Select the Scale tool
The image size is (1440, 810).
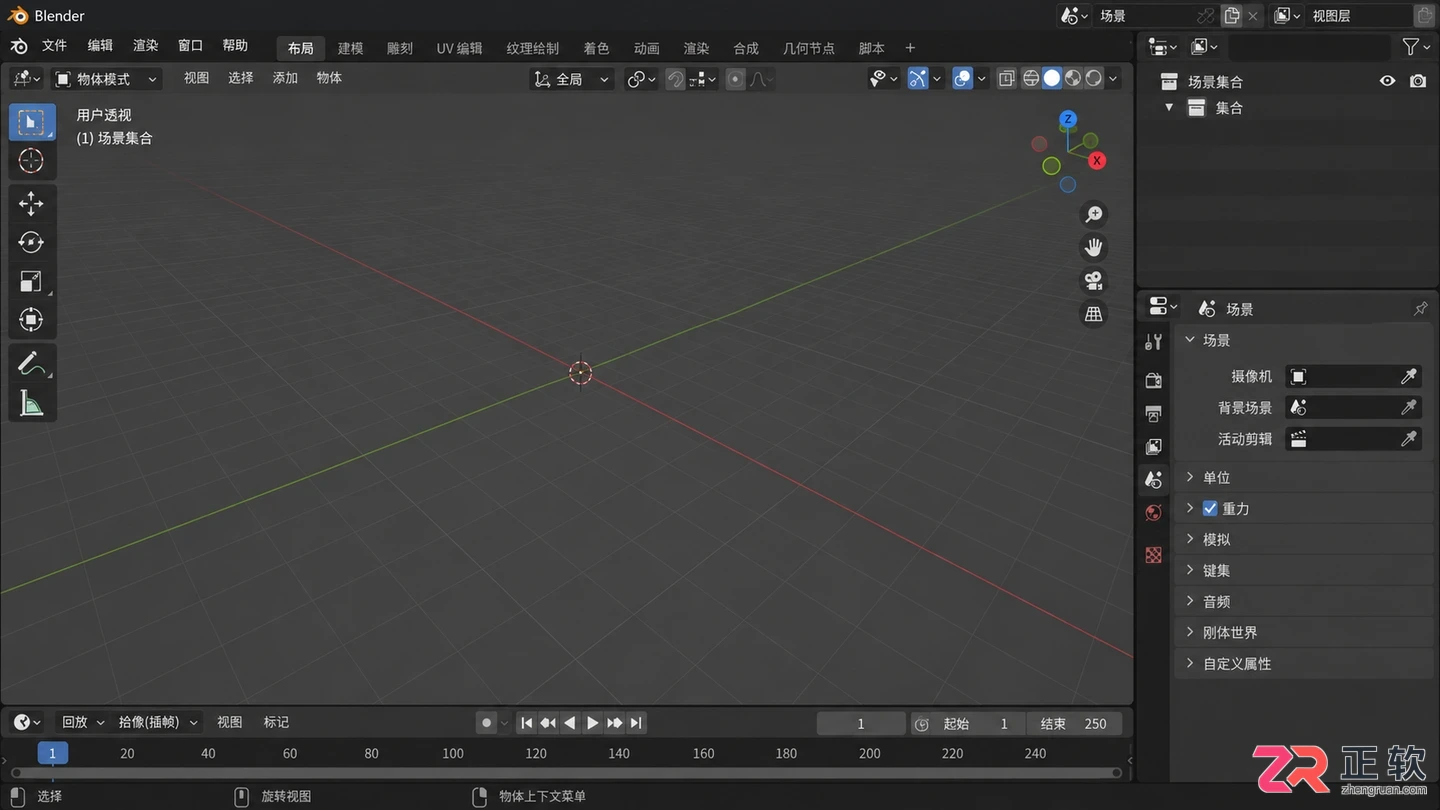[x=32, y=281]
